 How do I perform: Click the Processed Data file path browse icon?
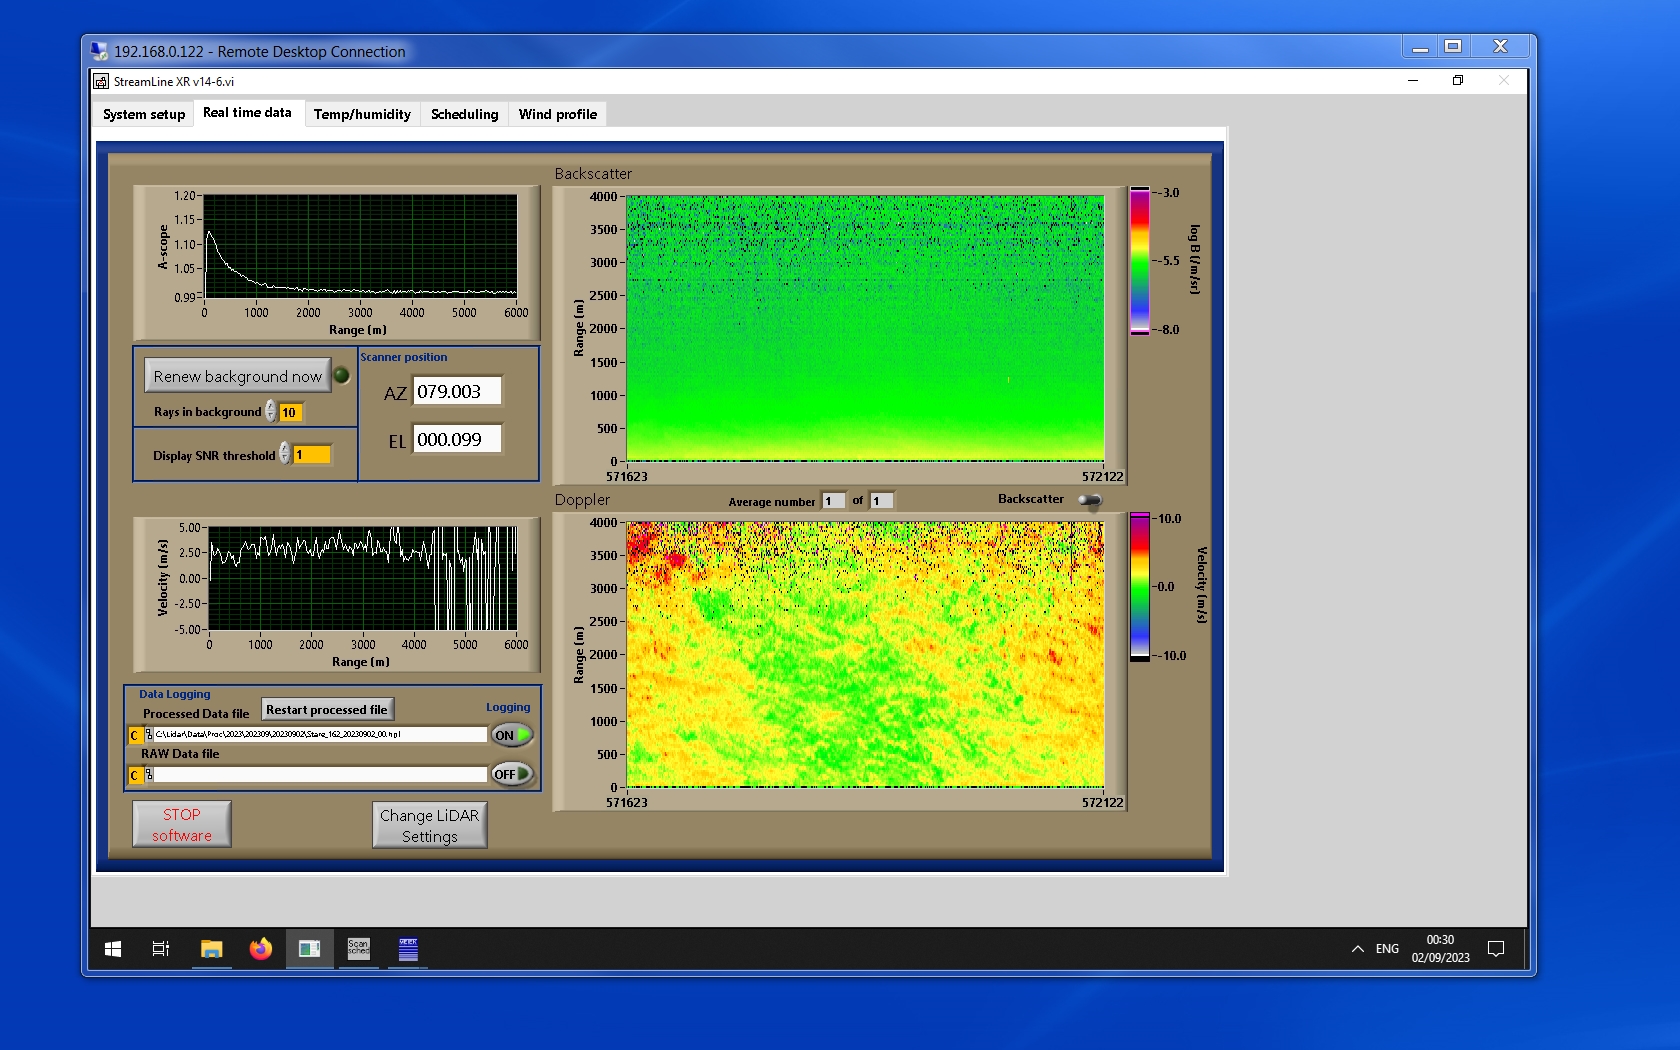149,735
